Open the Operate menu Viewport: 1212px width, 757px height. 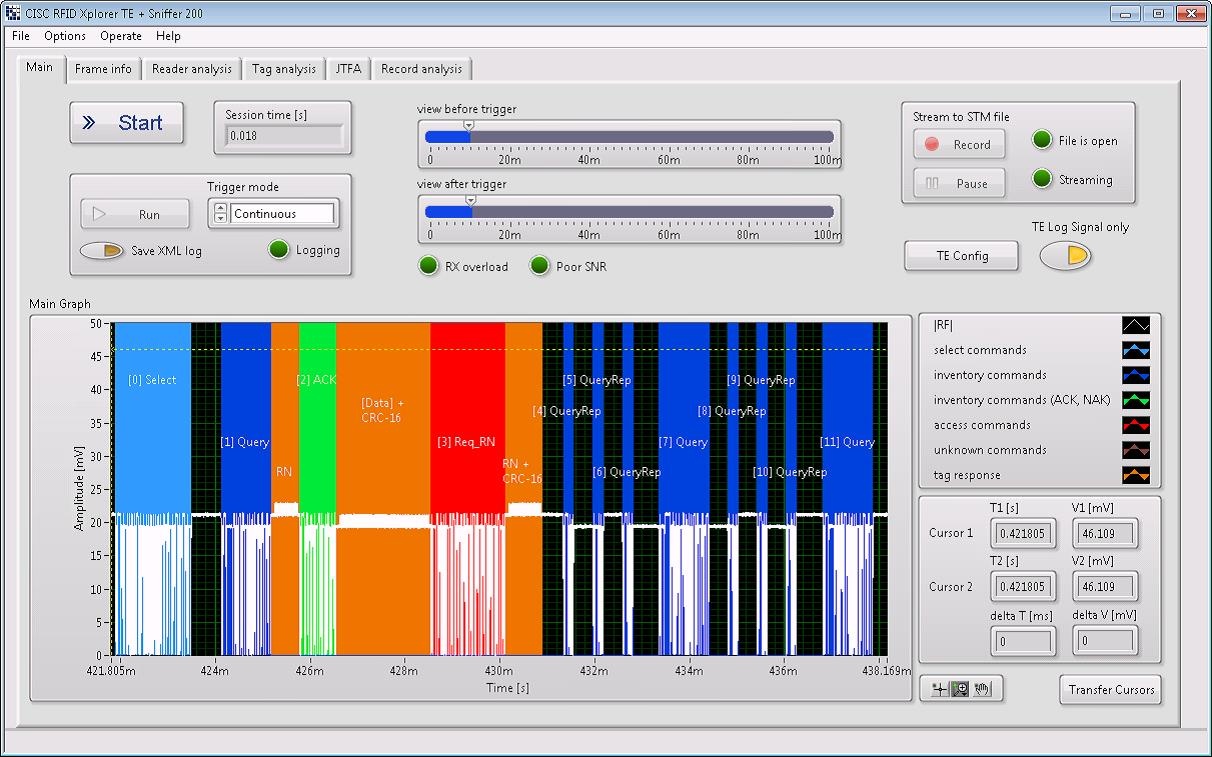tap(121, 36)
